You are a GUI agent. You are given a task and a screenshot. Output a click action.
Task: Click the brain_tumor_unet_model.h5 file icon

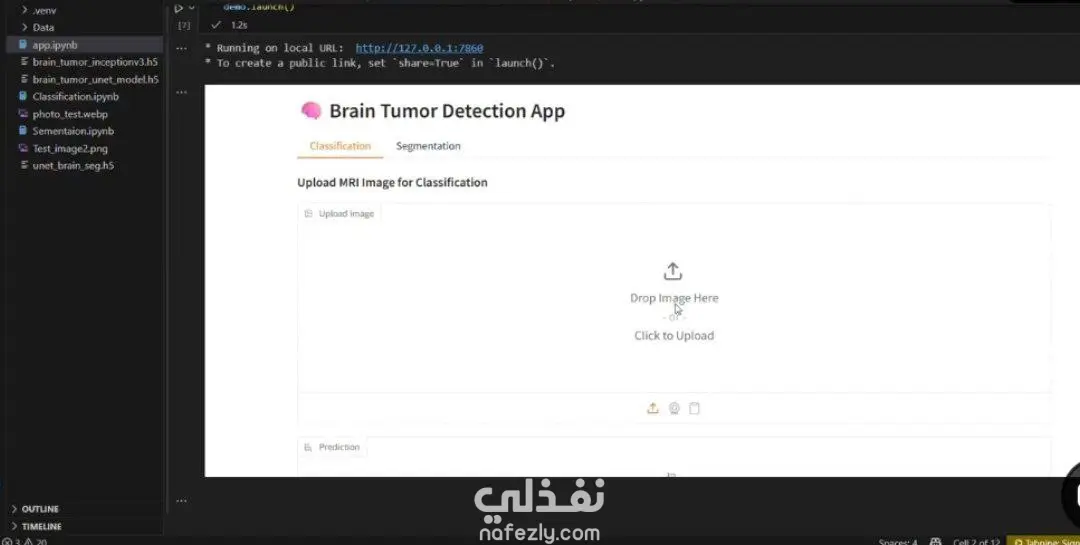pos(24,79)
